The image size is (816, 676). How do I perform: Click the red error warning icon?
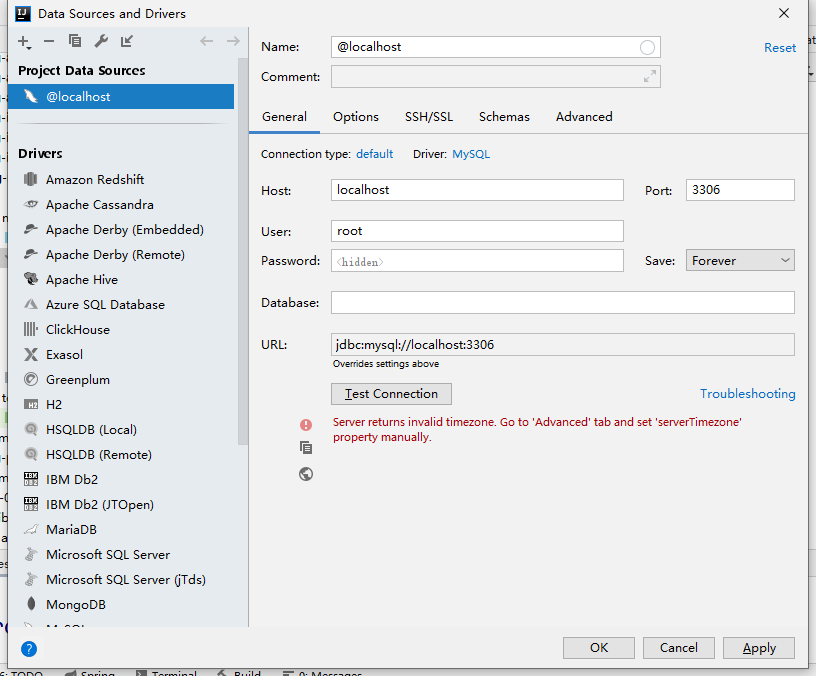pyautogui.click(x=306, y=425)
